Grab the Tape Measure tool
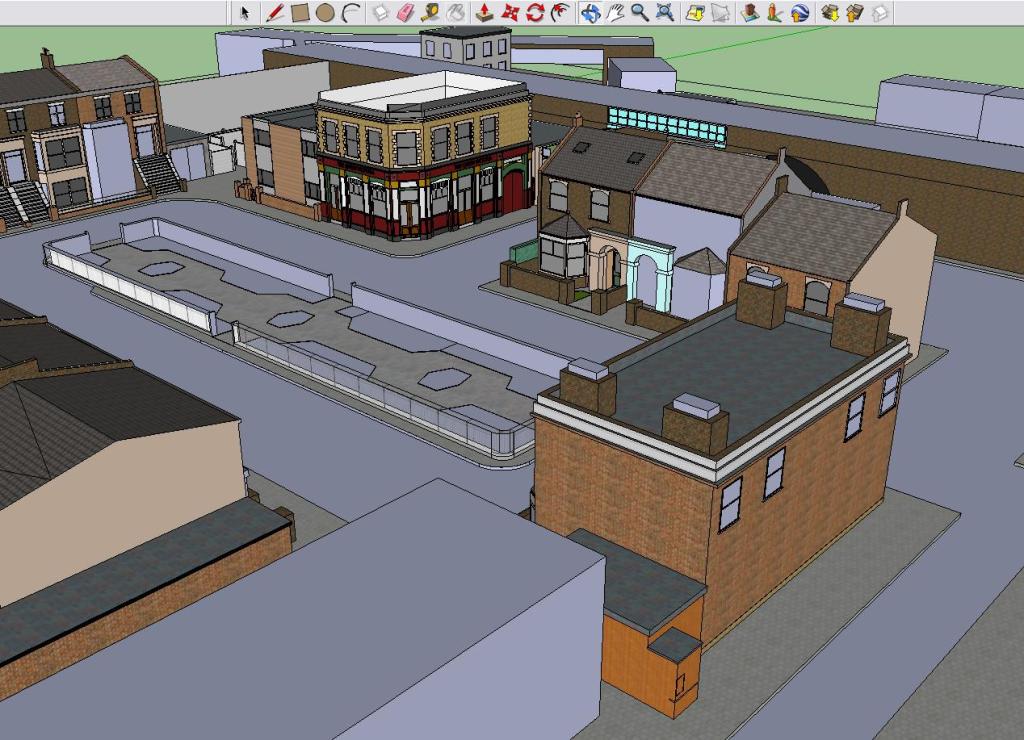 [432, 13]
